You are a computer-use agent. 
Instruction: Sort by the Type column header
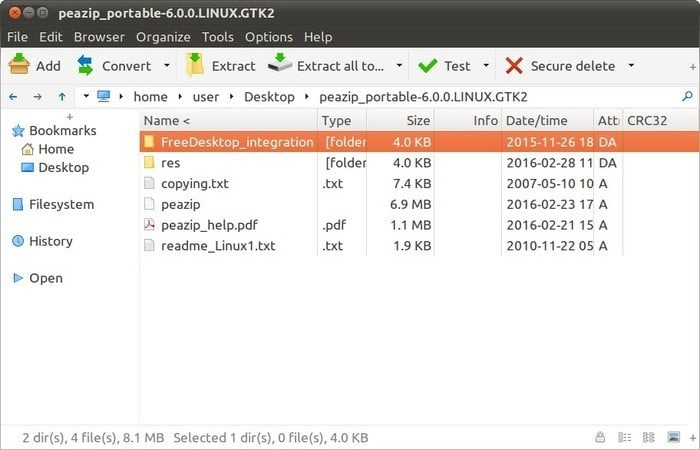[x=342, y=121]
